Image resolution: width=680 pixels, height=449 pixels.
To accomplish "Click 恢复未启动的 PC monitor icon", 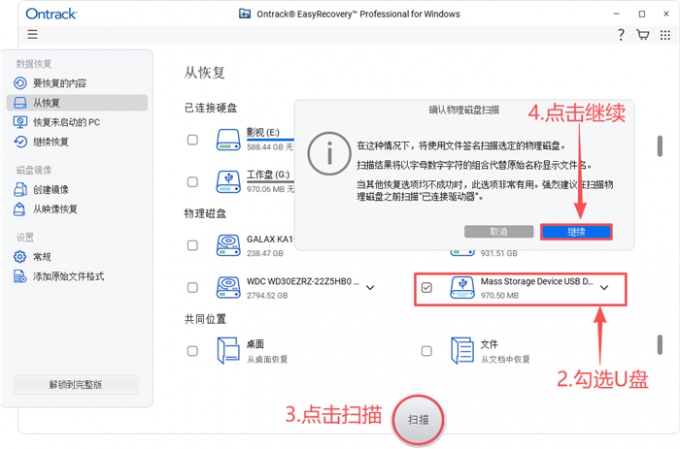I will coord(20,122).
